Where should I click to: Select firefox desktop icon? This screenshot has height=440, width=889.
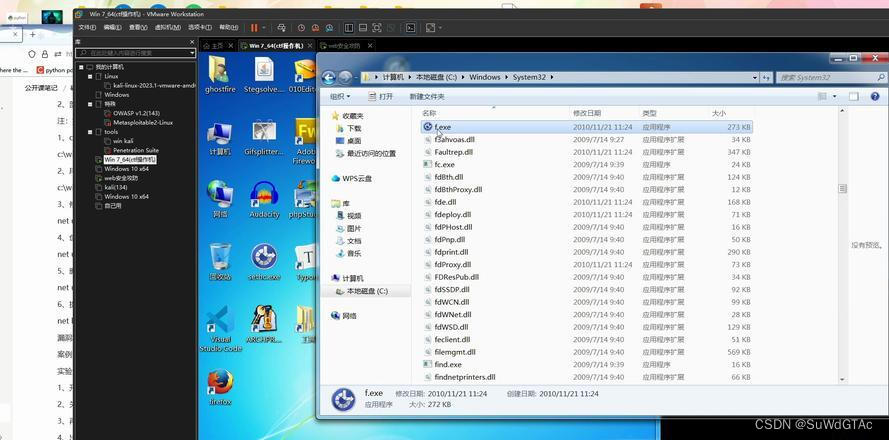(x=221, y=387)
